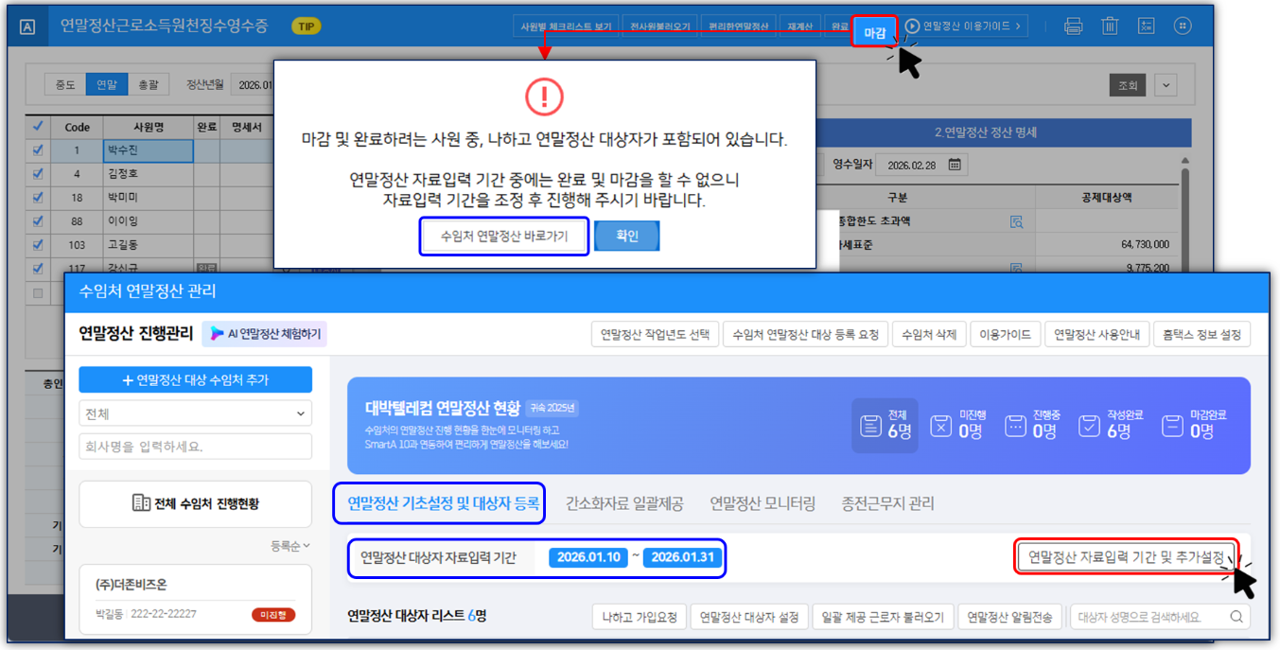Click AI 연말정산 체험하기 button
Screen dimensions: 1280x650
[267, 334]
